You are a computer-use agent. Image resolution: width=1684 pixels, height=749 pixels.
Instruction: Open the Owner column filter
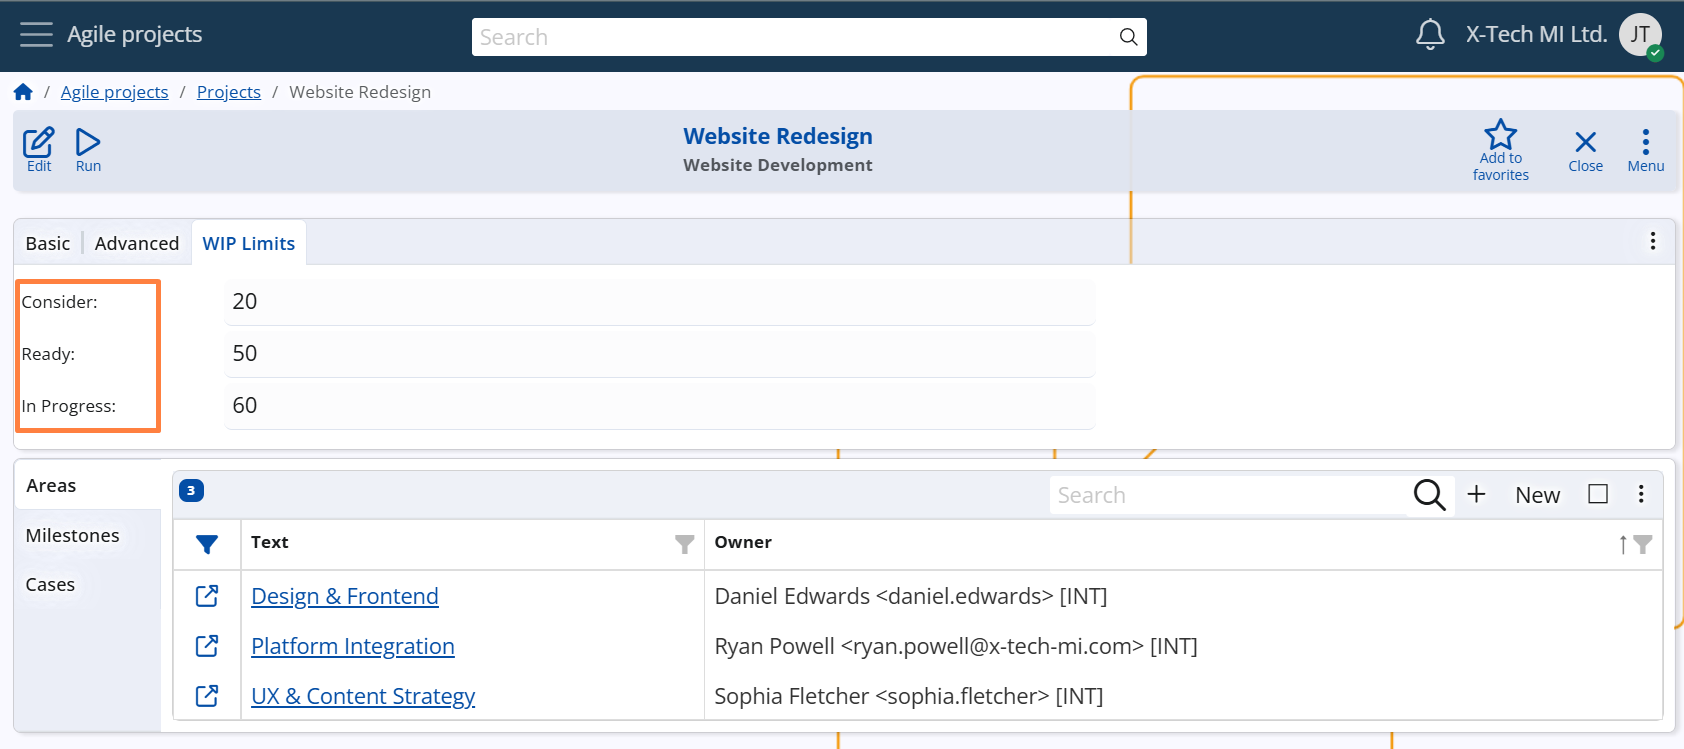coord(1642,544)
